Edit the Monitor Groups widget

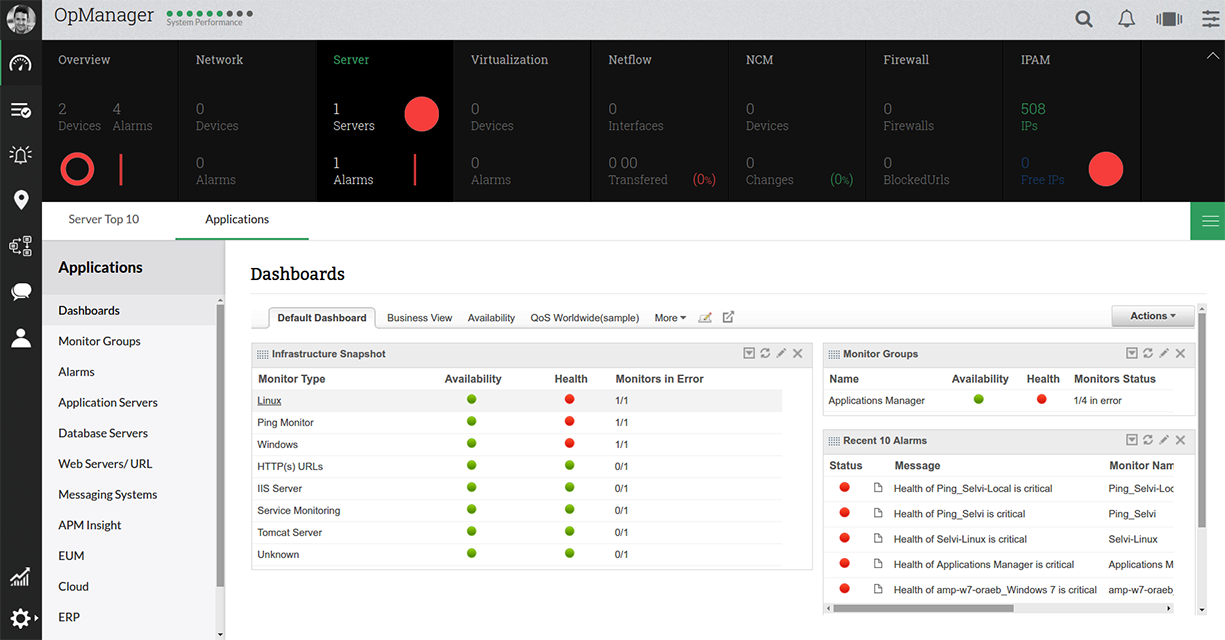pyautogui.click(x=1164, y=354)
